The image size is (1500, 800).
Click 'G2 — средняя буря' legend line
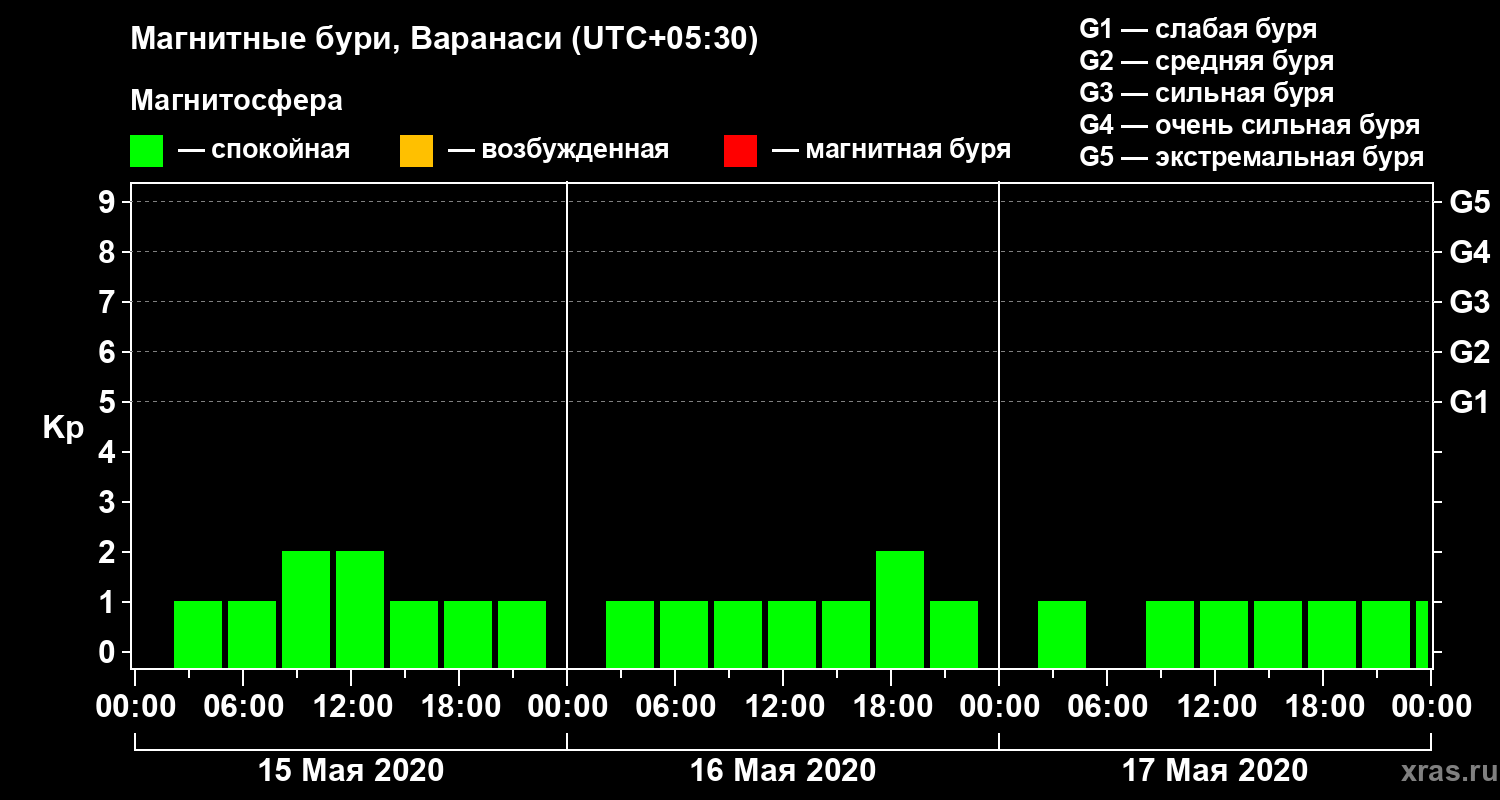[1206, 60]
